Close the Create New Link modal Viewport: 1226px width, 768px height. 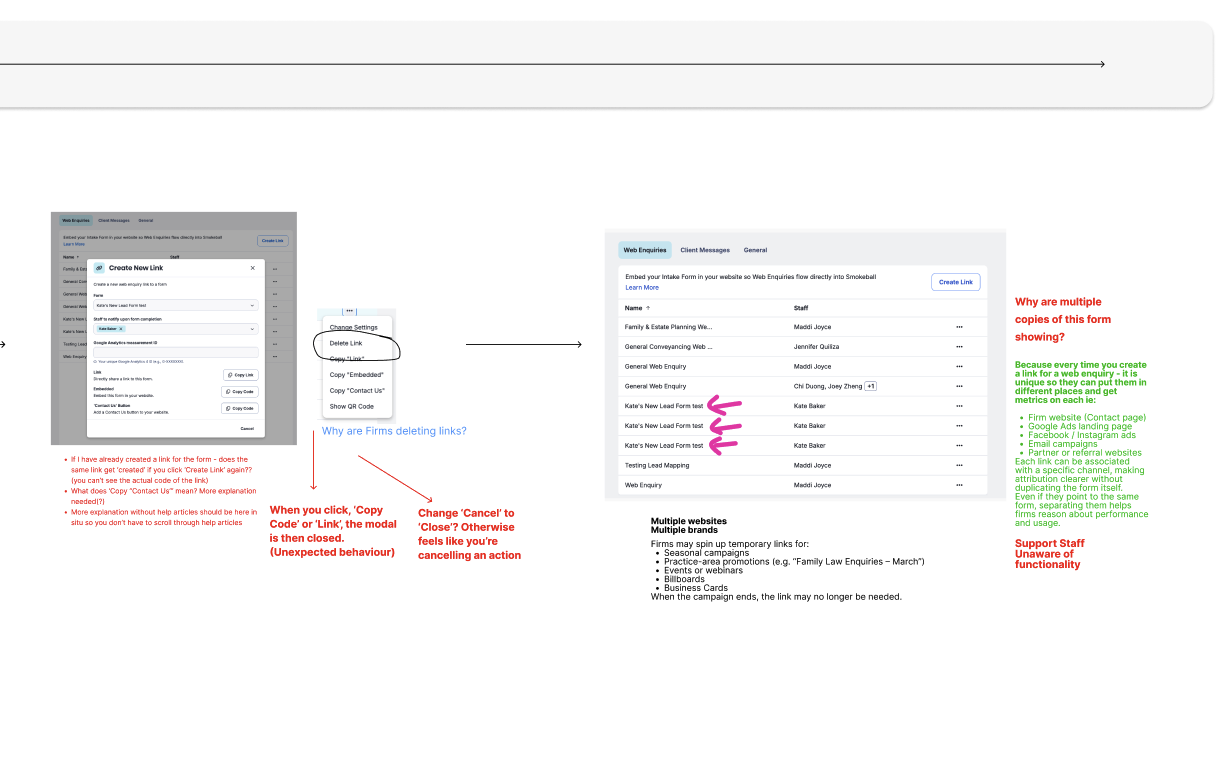click(252, 268)
